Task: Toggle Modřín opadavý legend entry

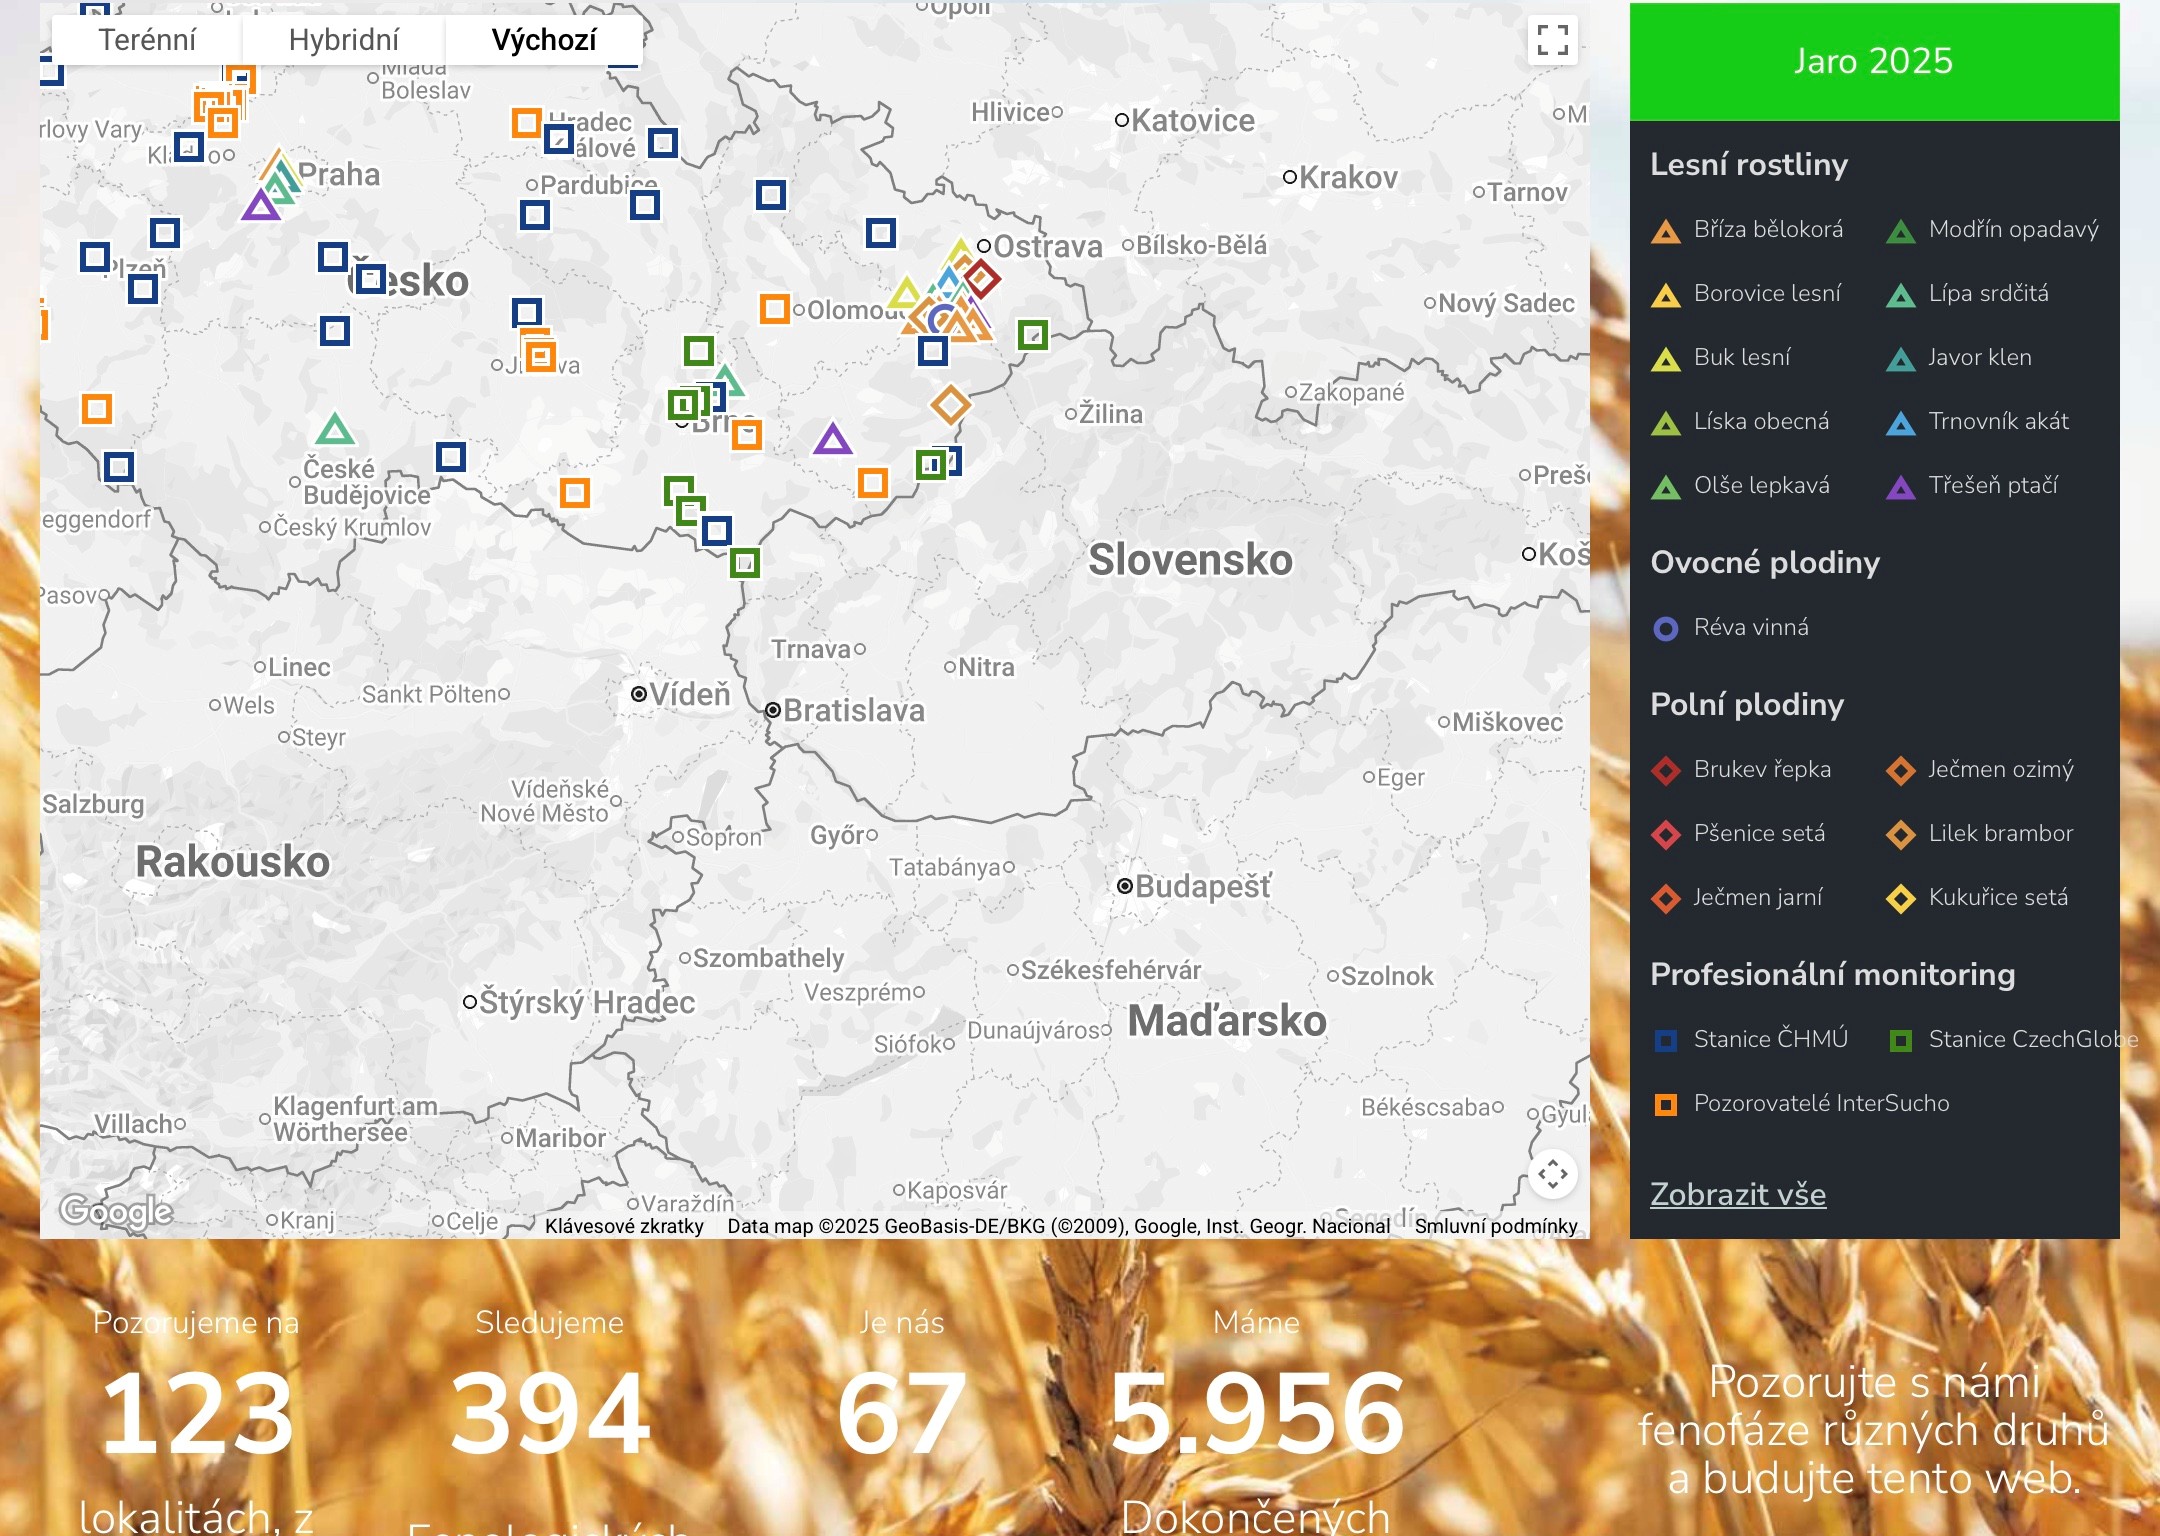Action: (x=1992, y=230)
